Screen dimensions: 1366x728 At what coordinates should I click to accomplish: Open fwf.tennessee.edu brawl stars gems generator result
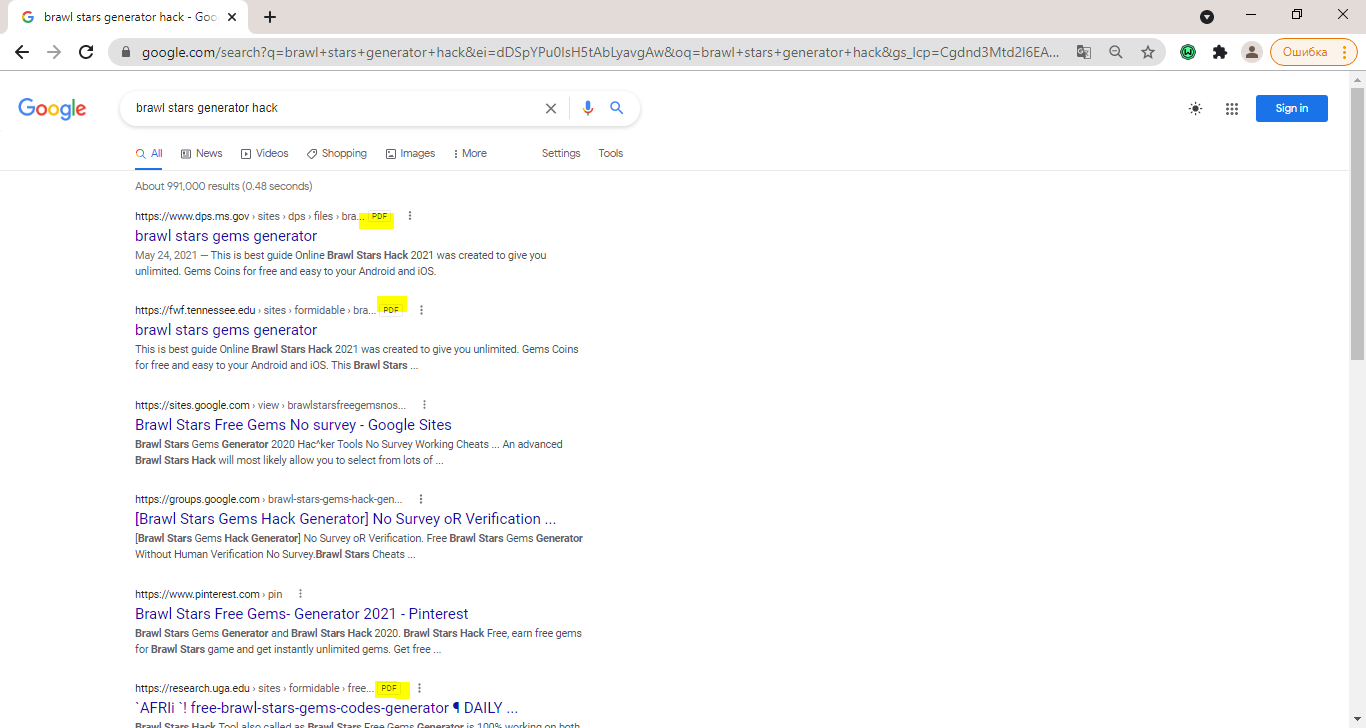point(226,330)
